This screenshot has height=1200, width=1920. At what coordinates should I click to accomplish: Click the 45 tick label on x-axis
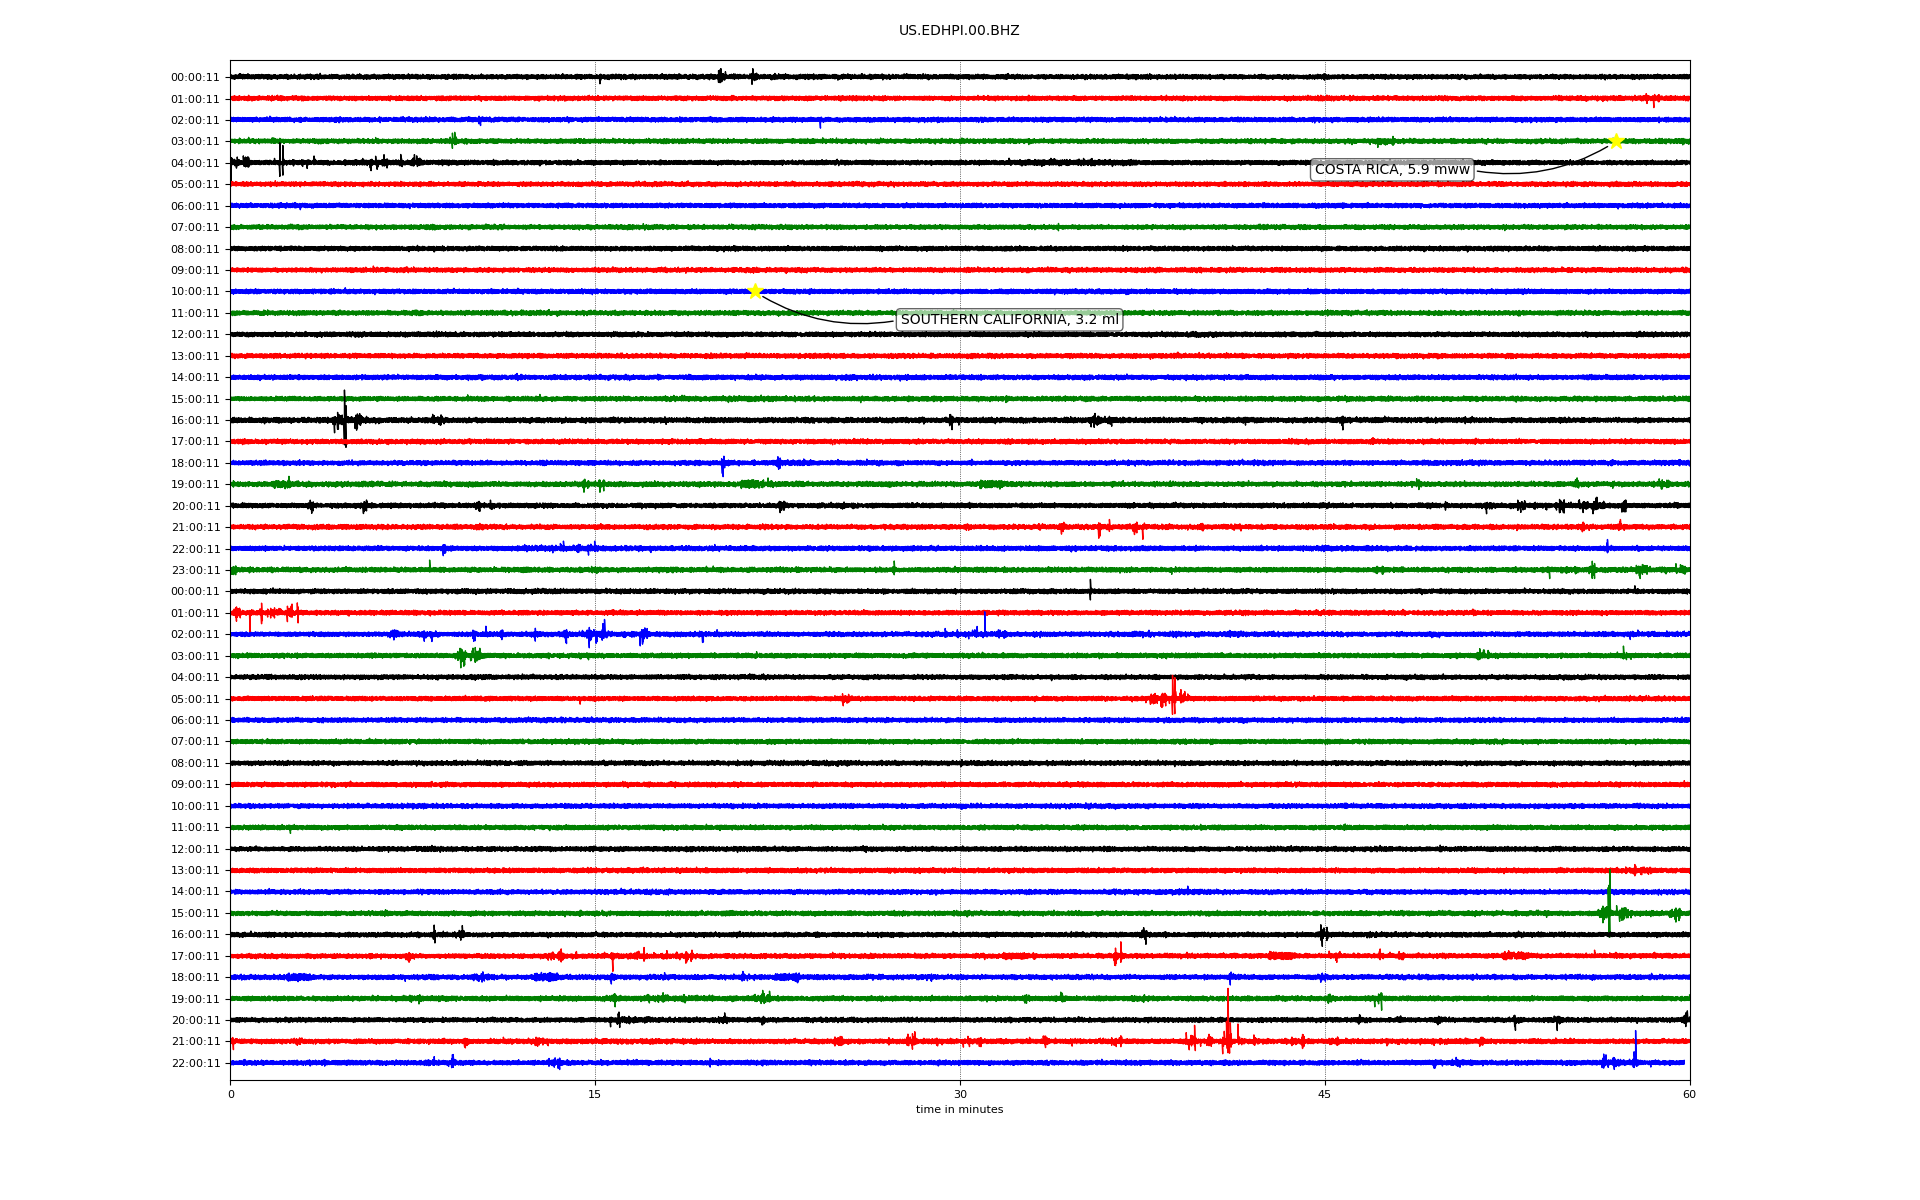tap(1324, 1094)
